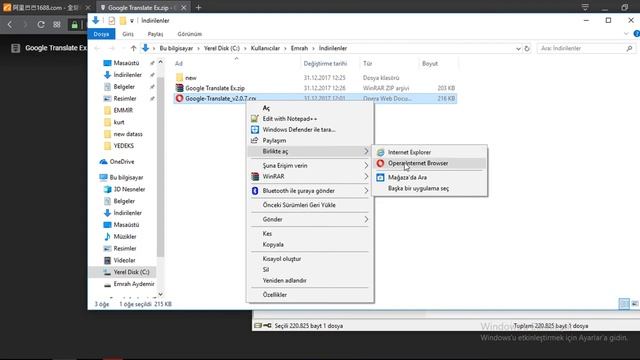Screen dimensions: 640x360
Task: Sort by Ad column header
Action: pyautogui.click(x=179, y=64)
